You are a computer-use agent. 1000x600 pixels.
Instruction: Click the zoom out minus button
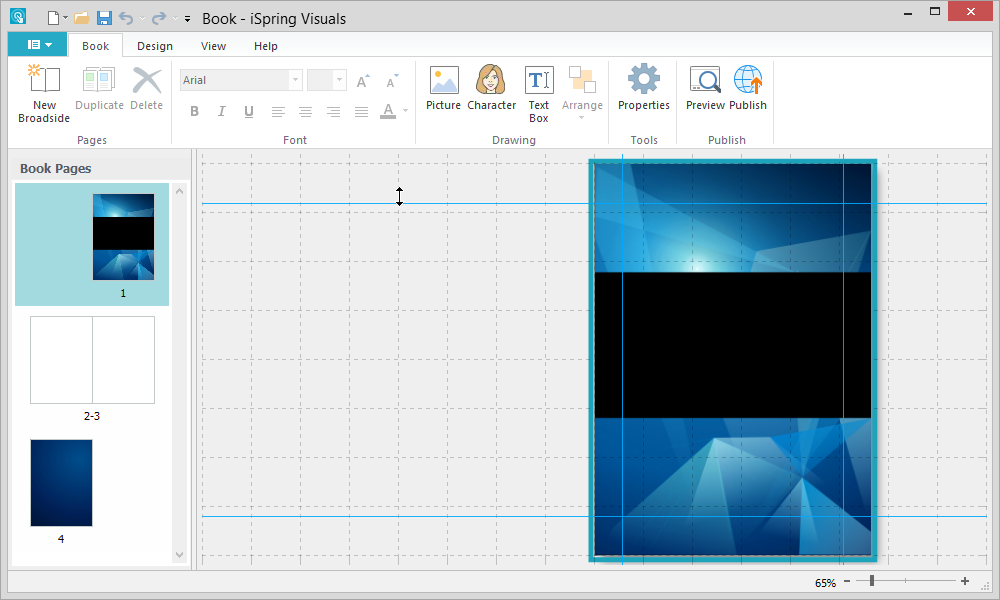coord(847,581)
